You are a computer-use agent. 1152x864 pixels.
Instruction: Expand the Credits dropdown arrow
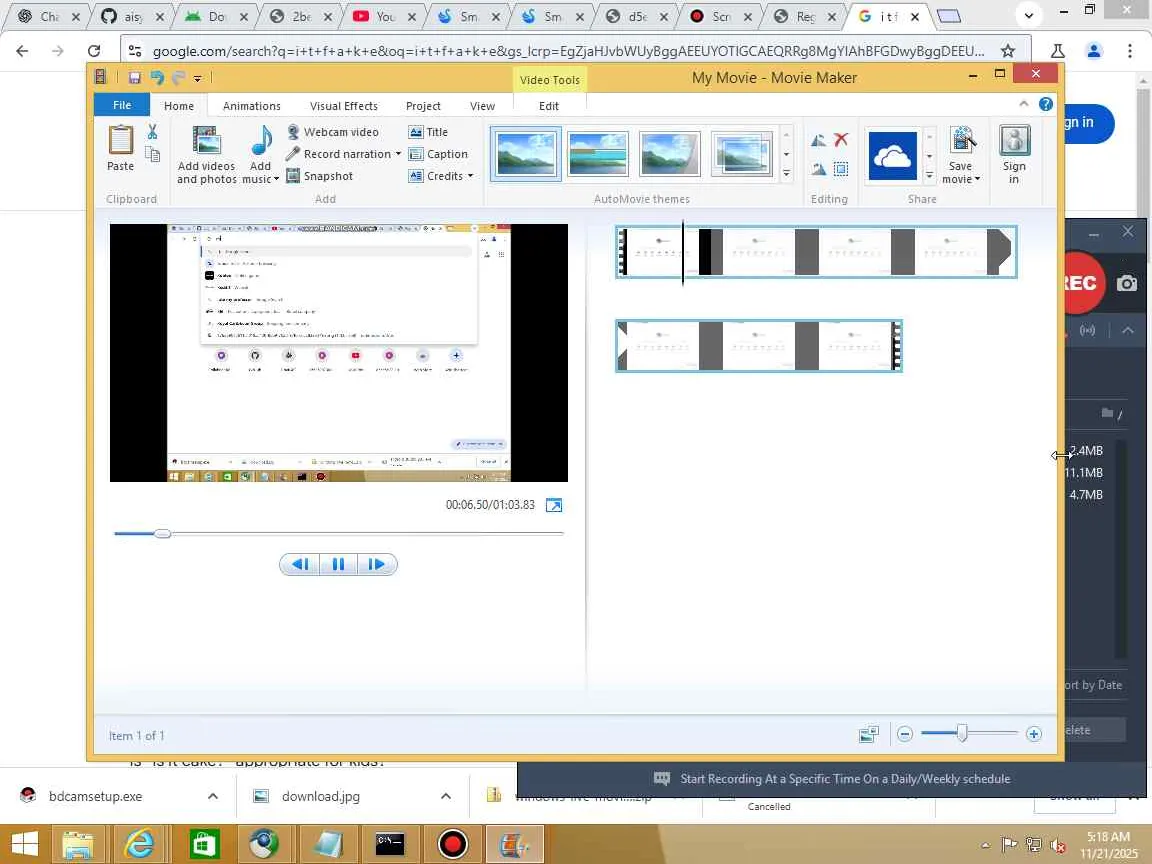pos(470,176)
